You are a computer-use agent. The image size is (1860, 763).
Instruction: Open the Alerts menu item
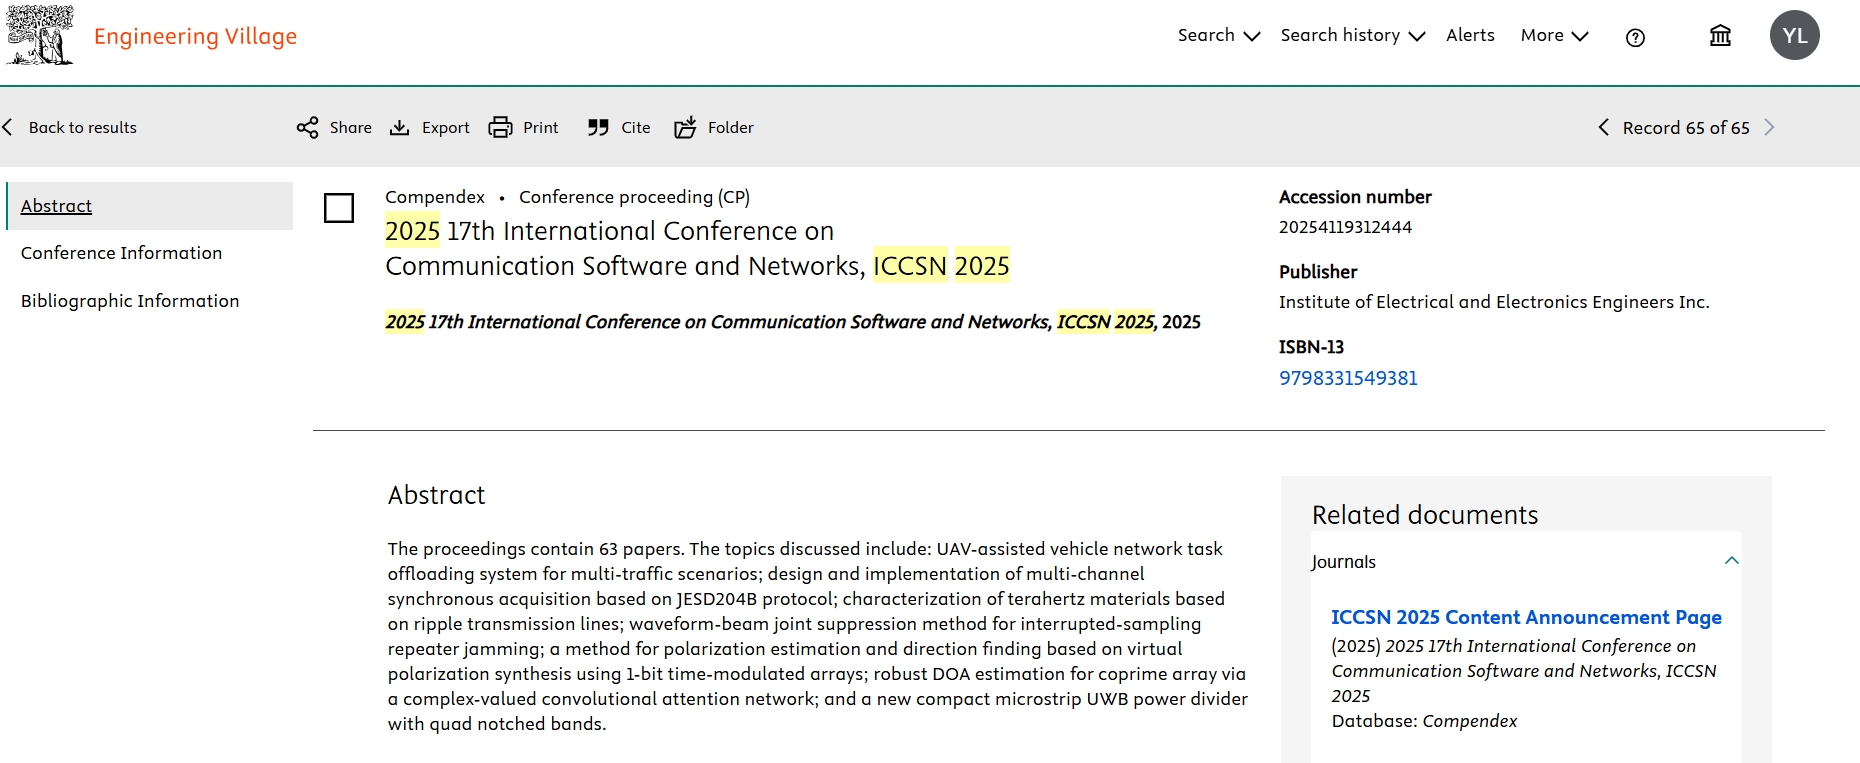[x=1470, y=36]
